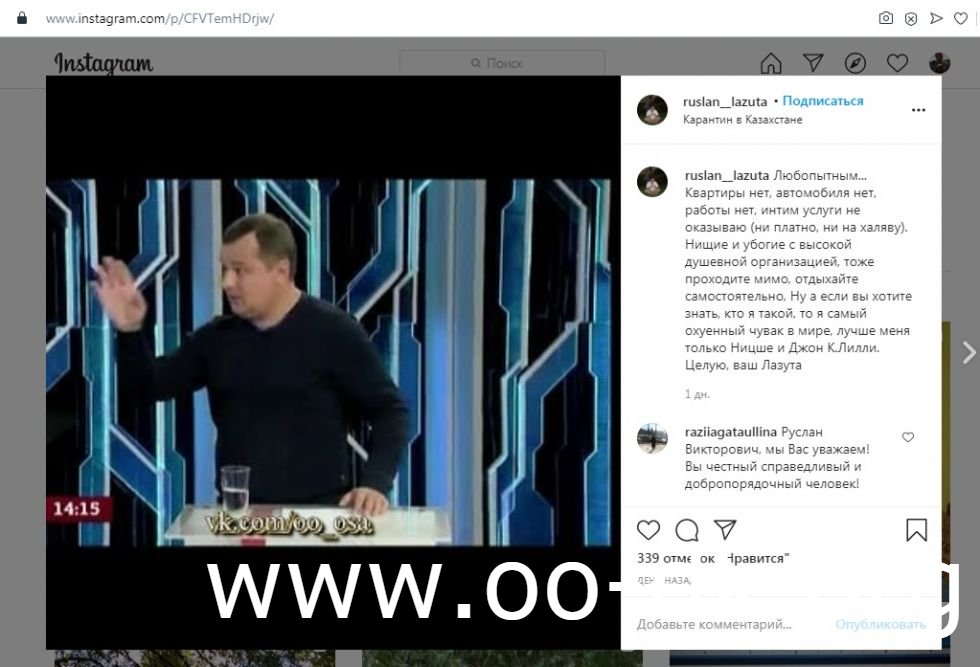Open your profile avatar in header
Viewport: 980px width, 667px height.
click(939, 63)
